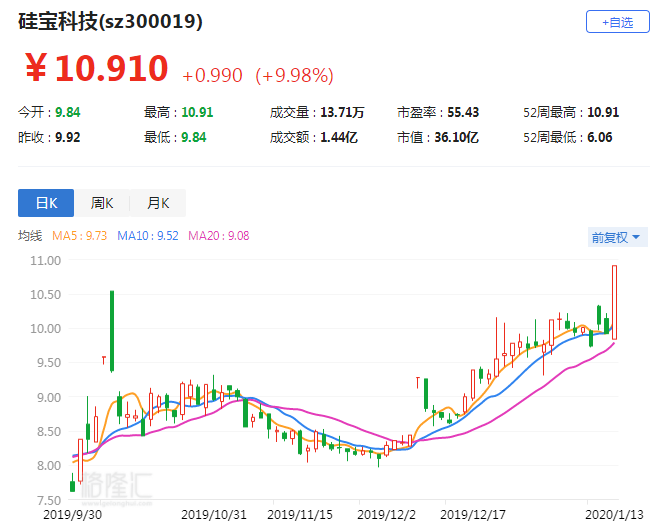Switch to the 周K weekly chart tab
The width and height of the screenshot is (664, 526).
coord(102,203)
